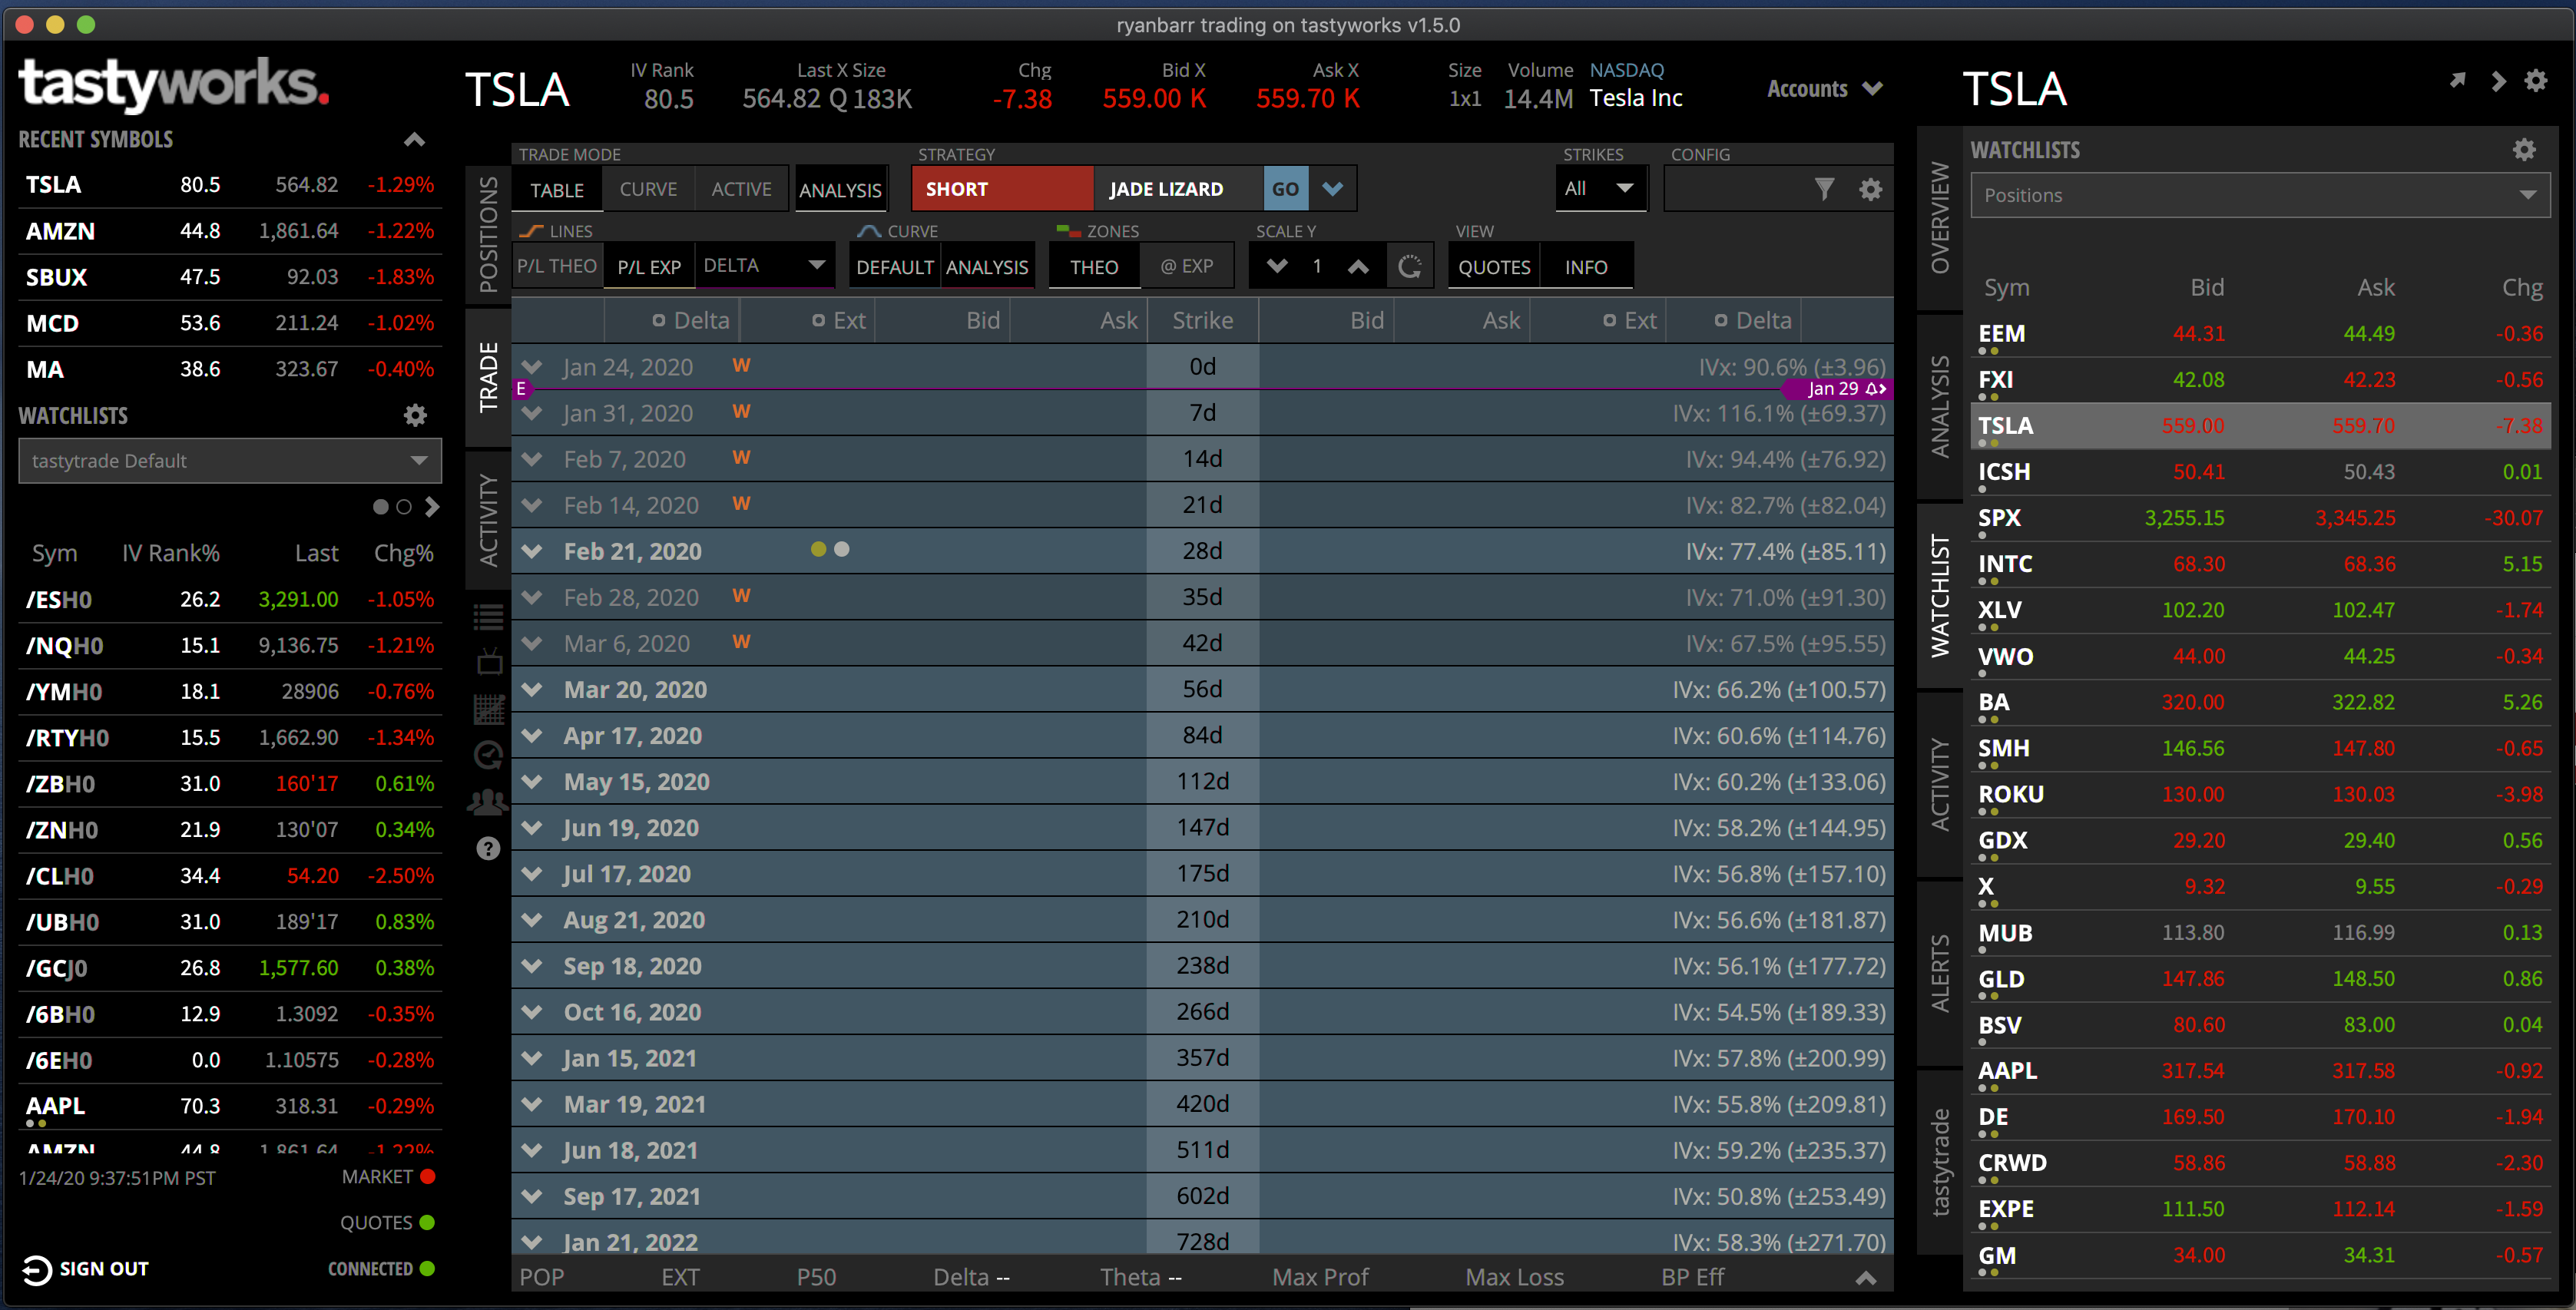Select first watchlist page dot
The height and width of the screenshot is (1310, 2576).
tap(380, 507)
